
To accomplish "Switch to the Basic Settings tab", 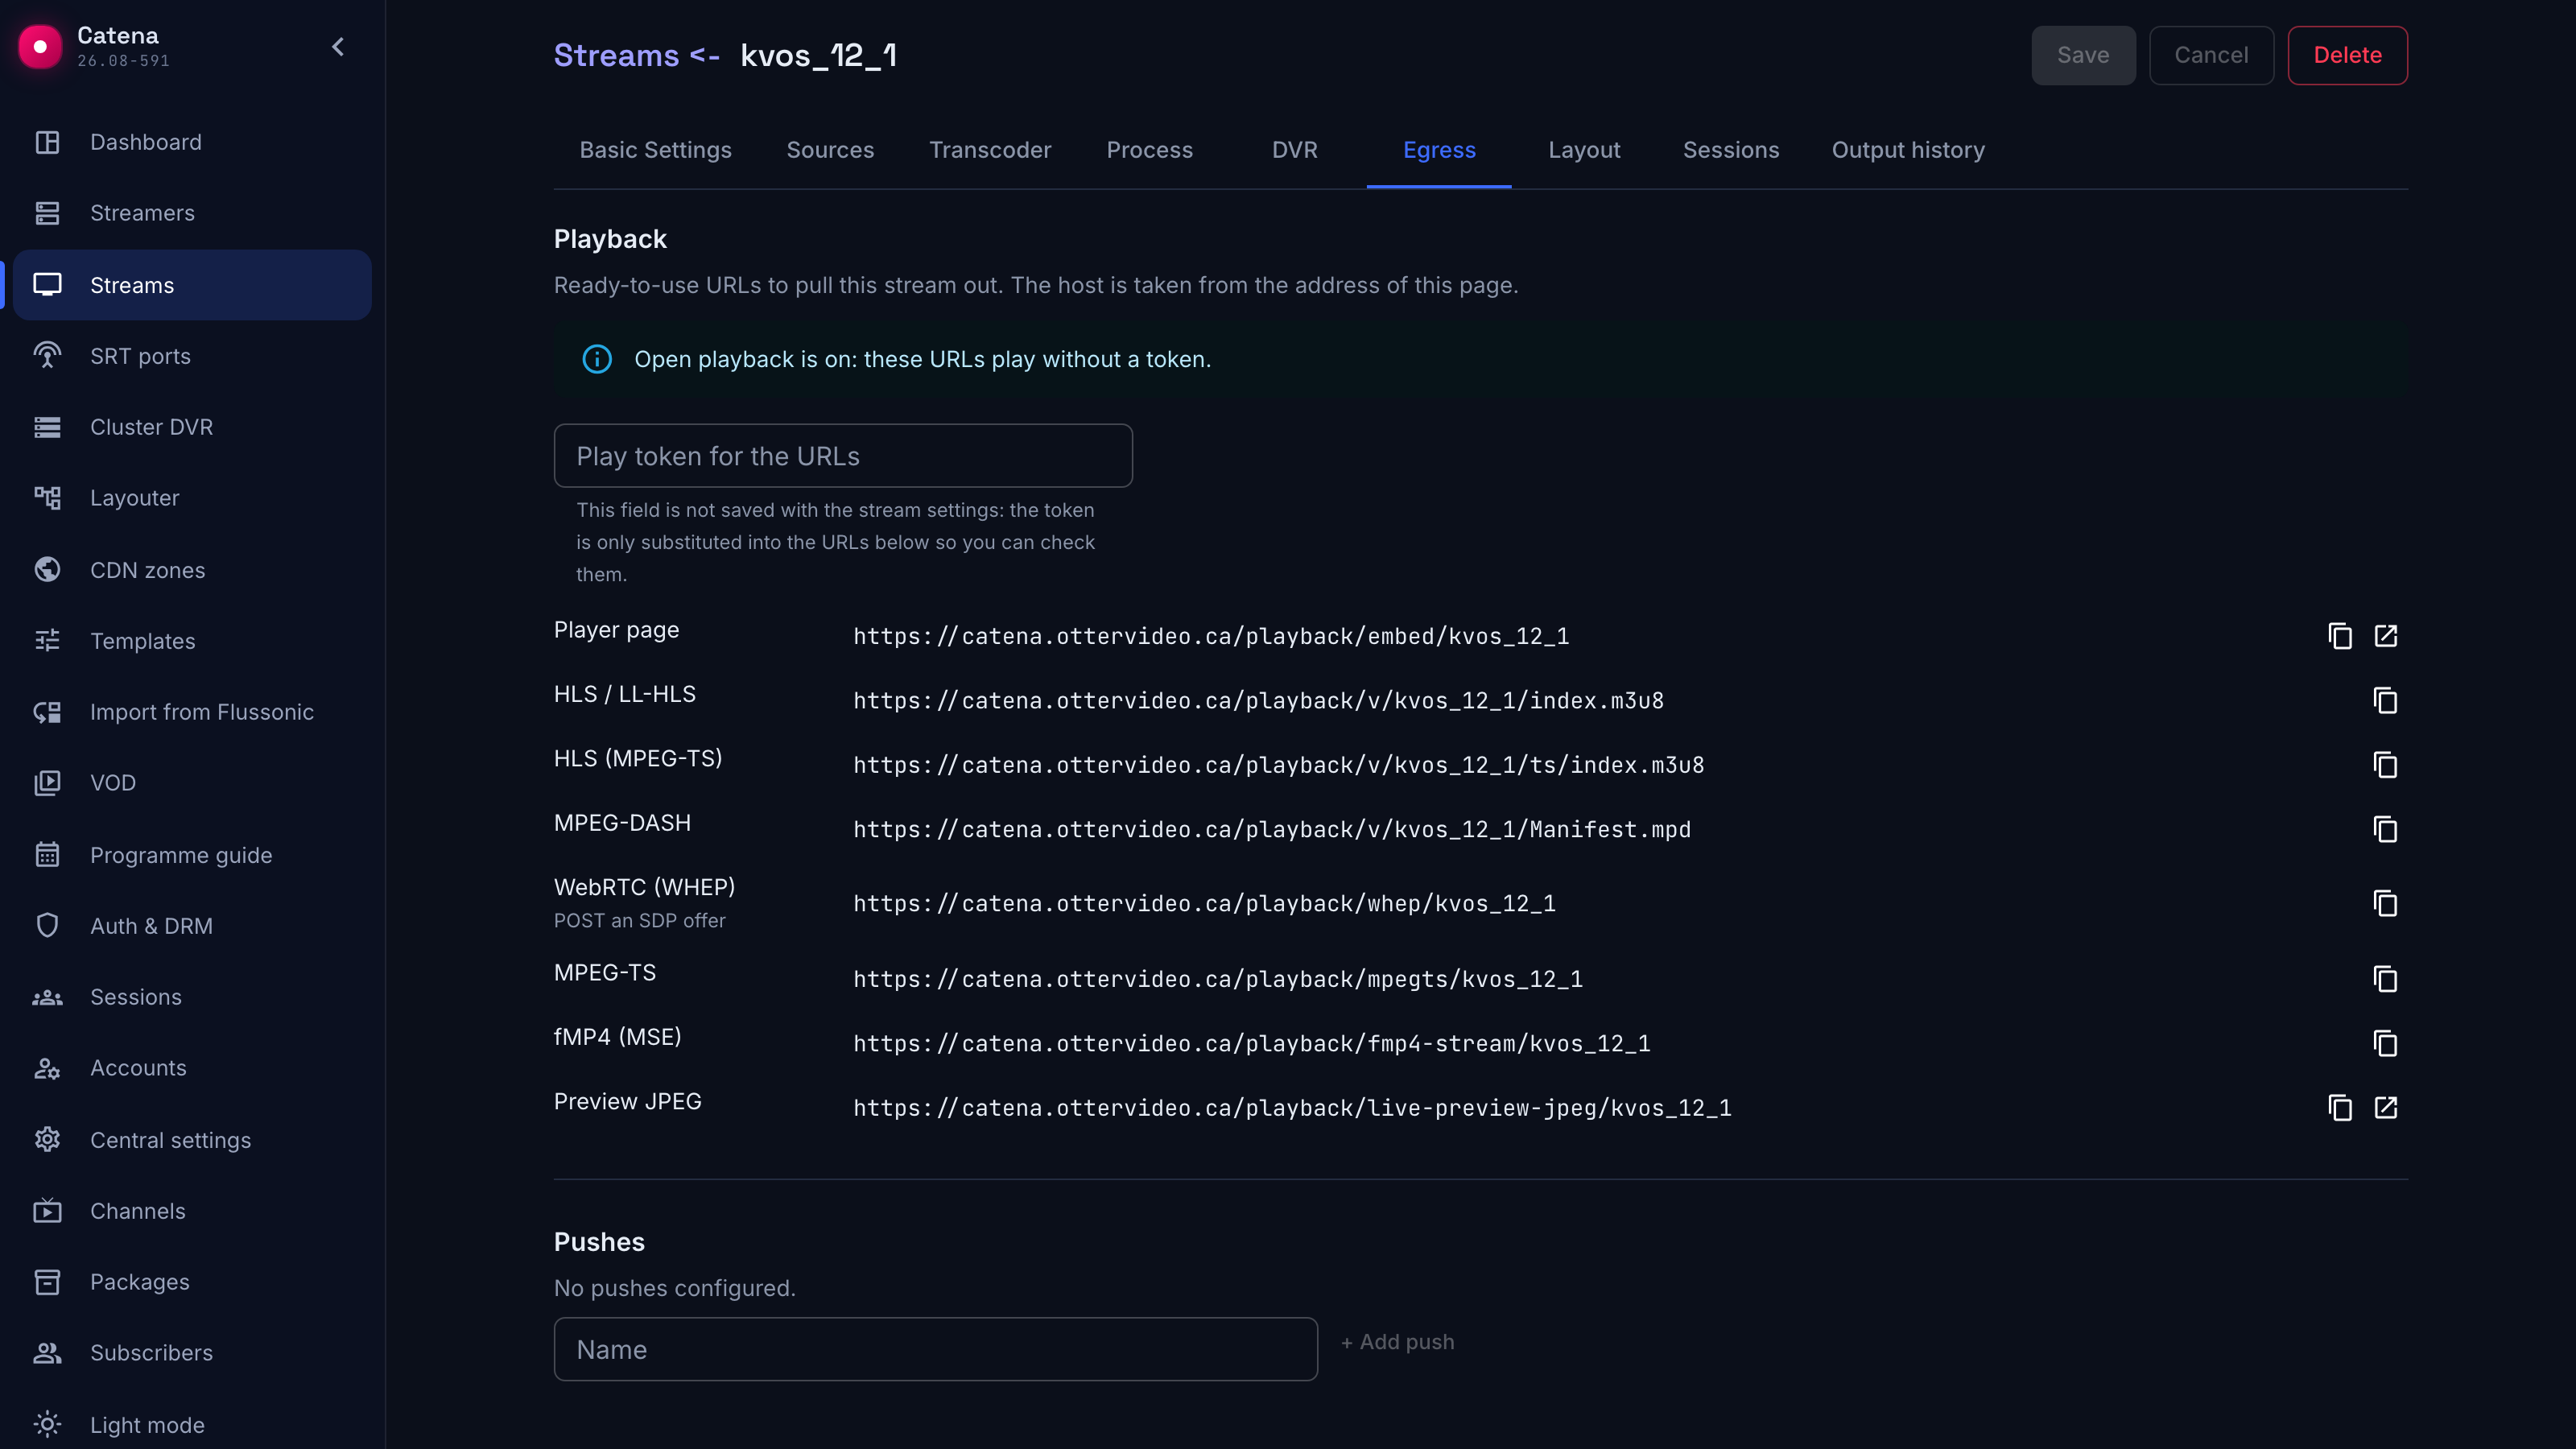I will [x=655, y=150].
